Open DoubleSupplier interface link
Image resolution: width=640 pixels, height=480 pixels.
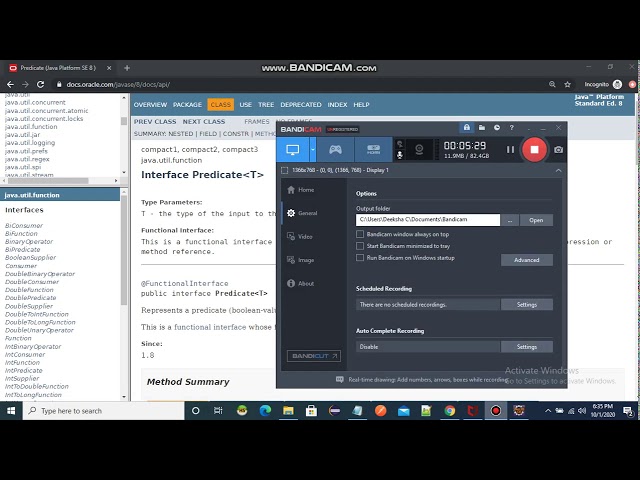coord(29,306)
